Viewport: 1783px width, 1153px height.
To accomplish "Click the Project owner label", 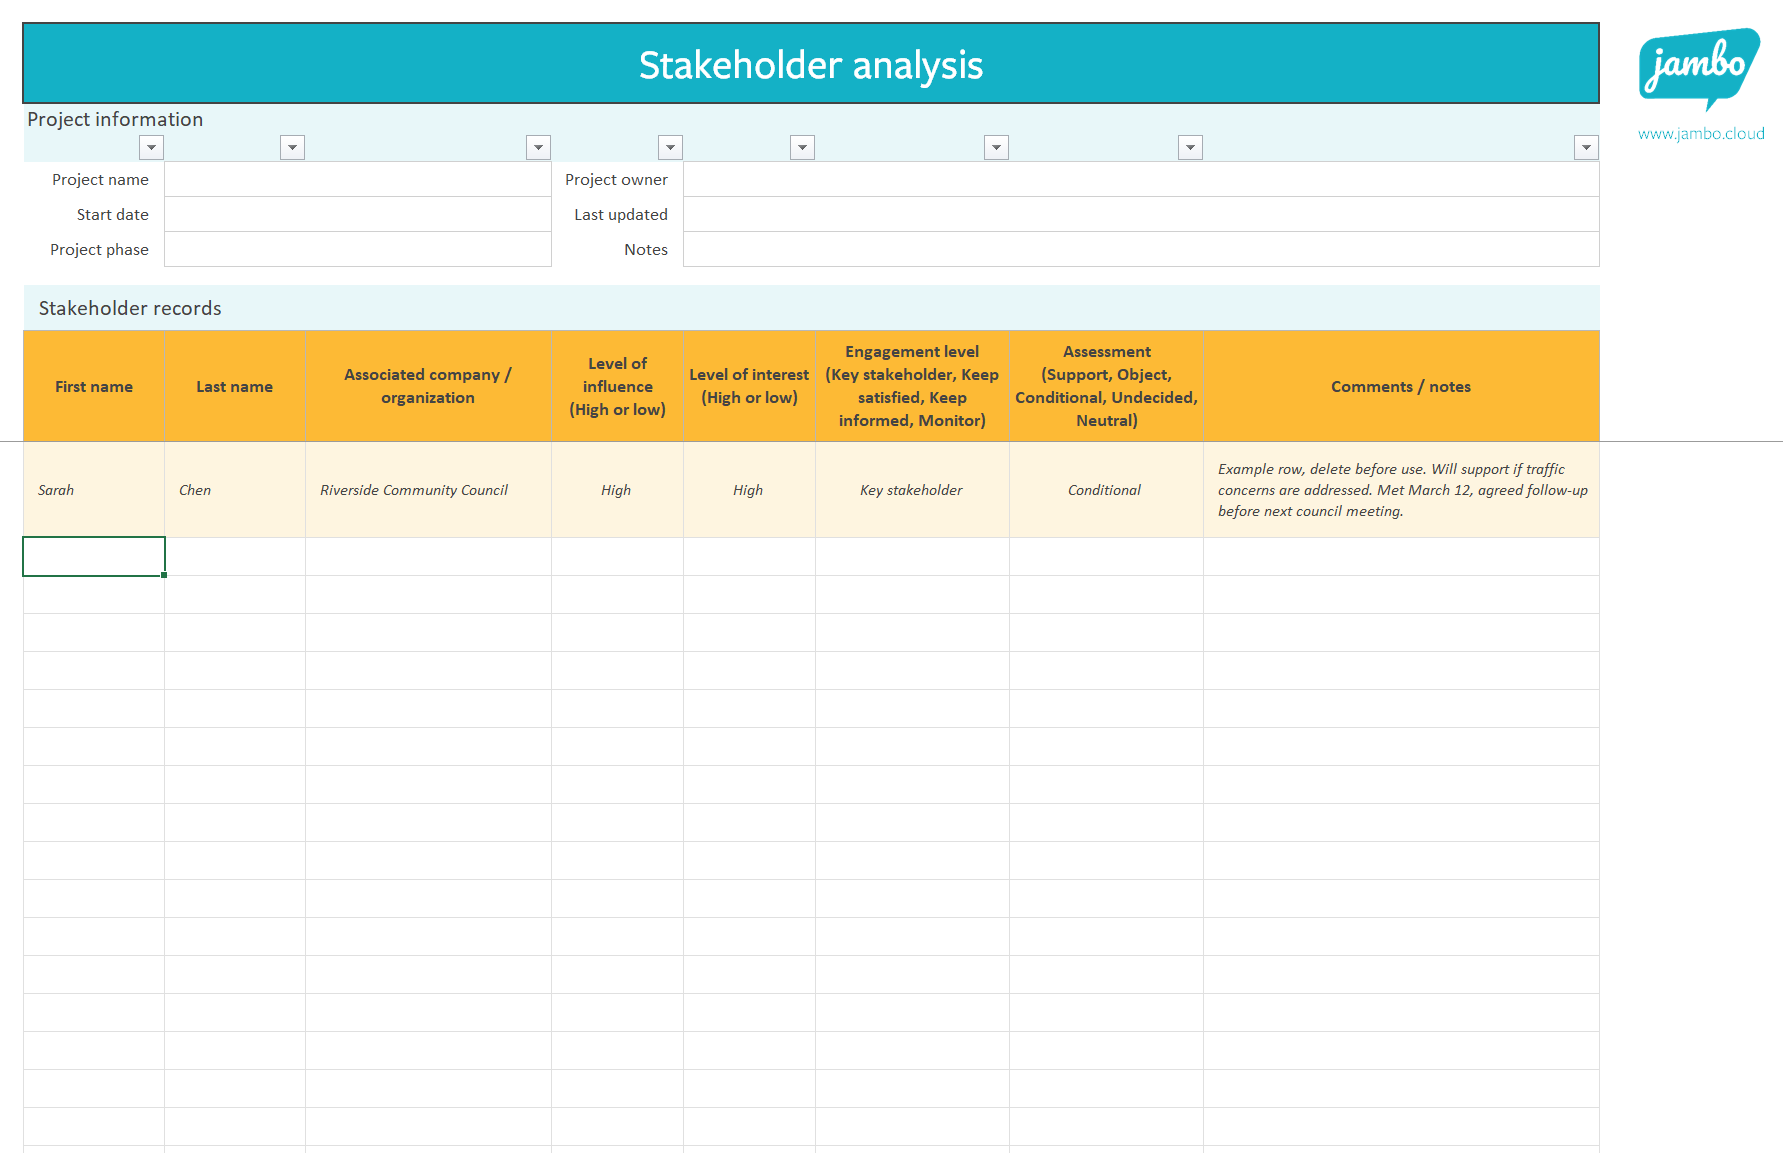I will (616, 180).
